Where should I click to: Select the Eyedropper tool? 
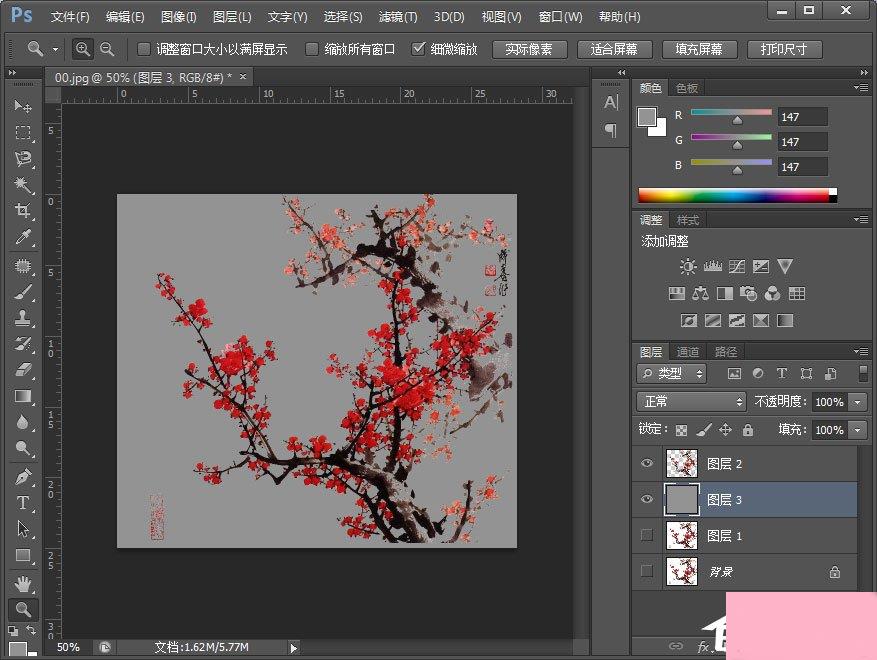coord(23,237)
